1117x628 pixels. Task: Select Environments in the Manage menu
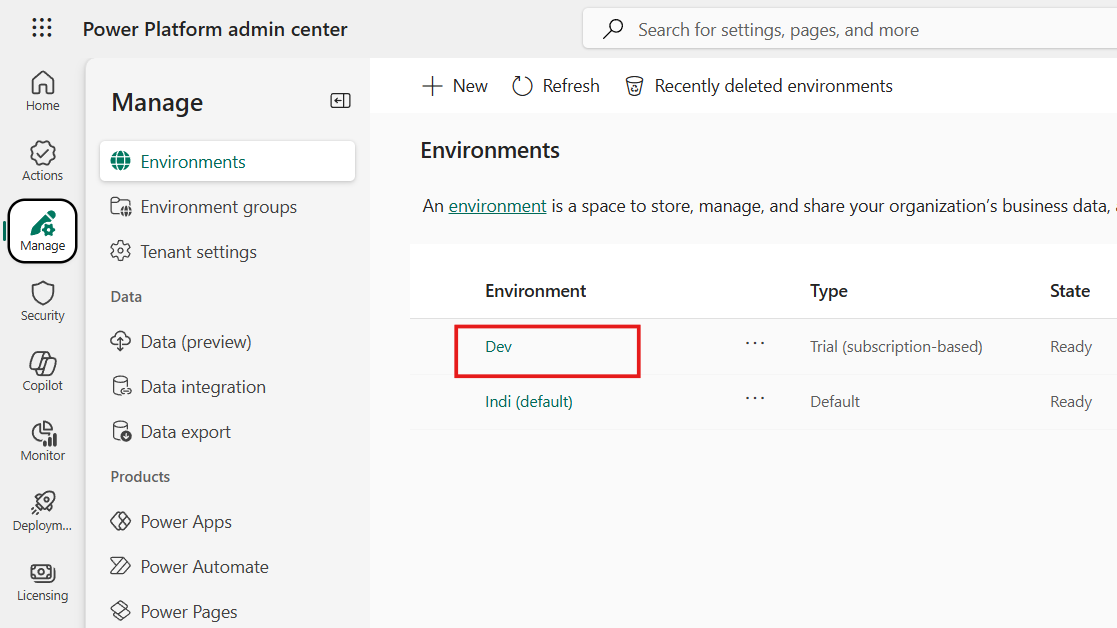pyautogui.click(x=227, y=162)
